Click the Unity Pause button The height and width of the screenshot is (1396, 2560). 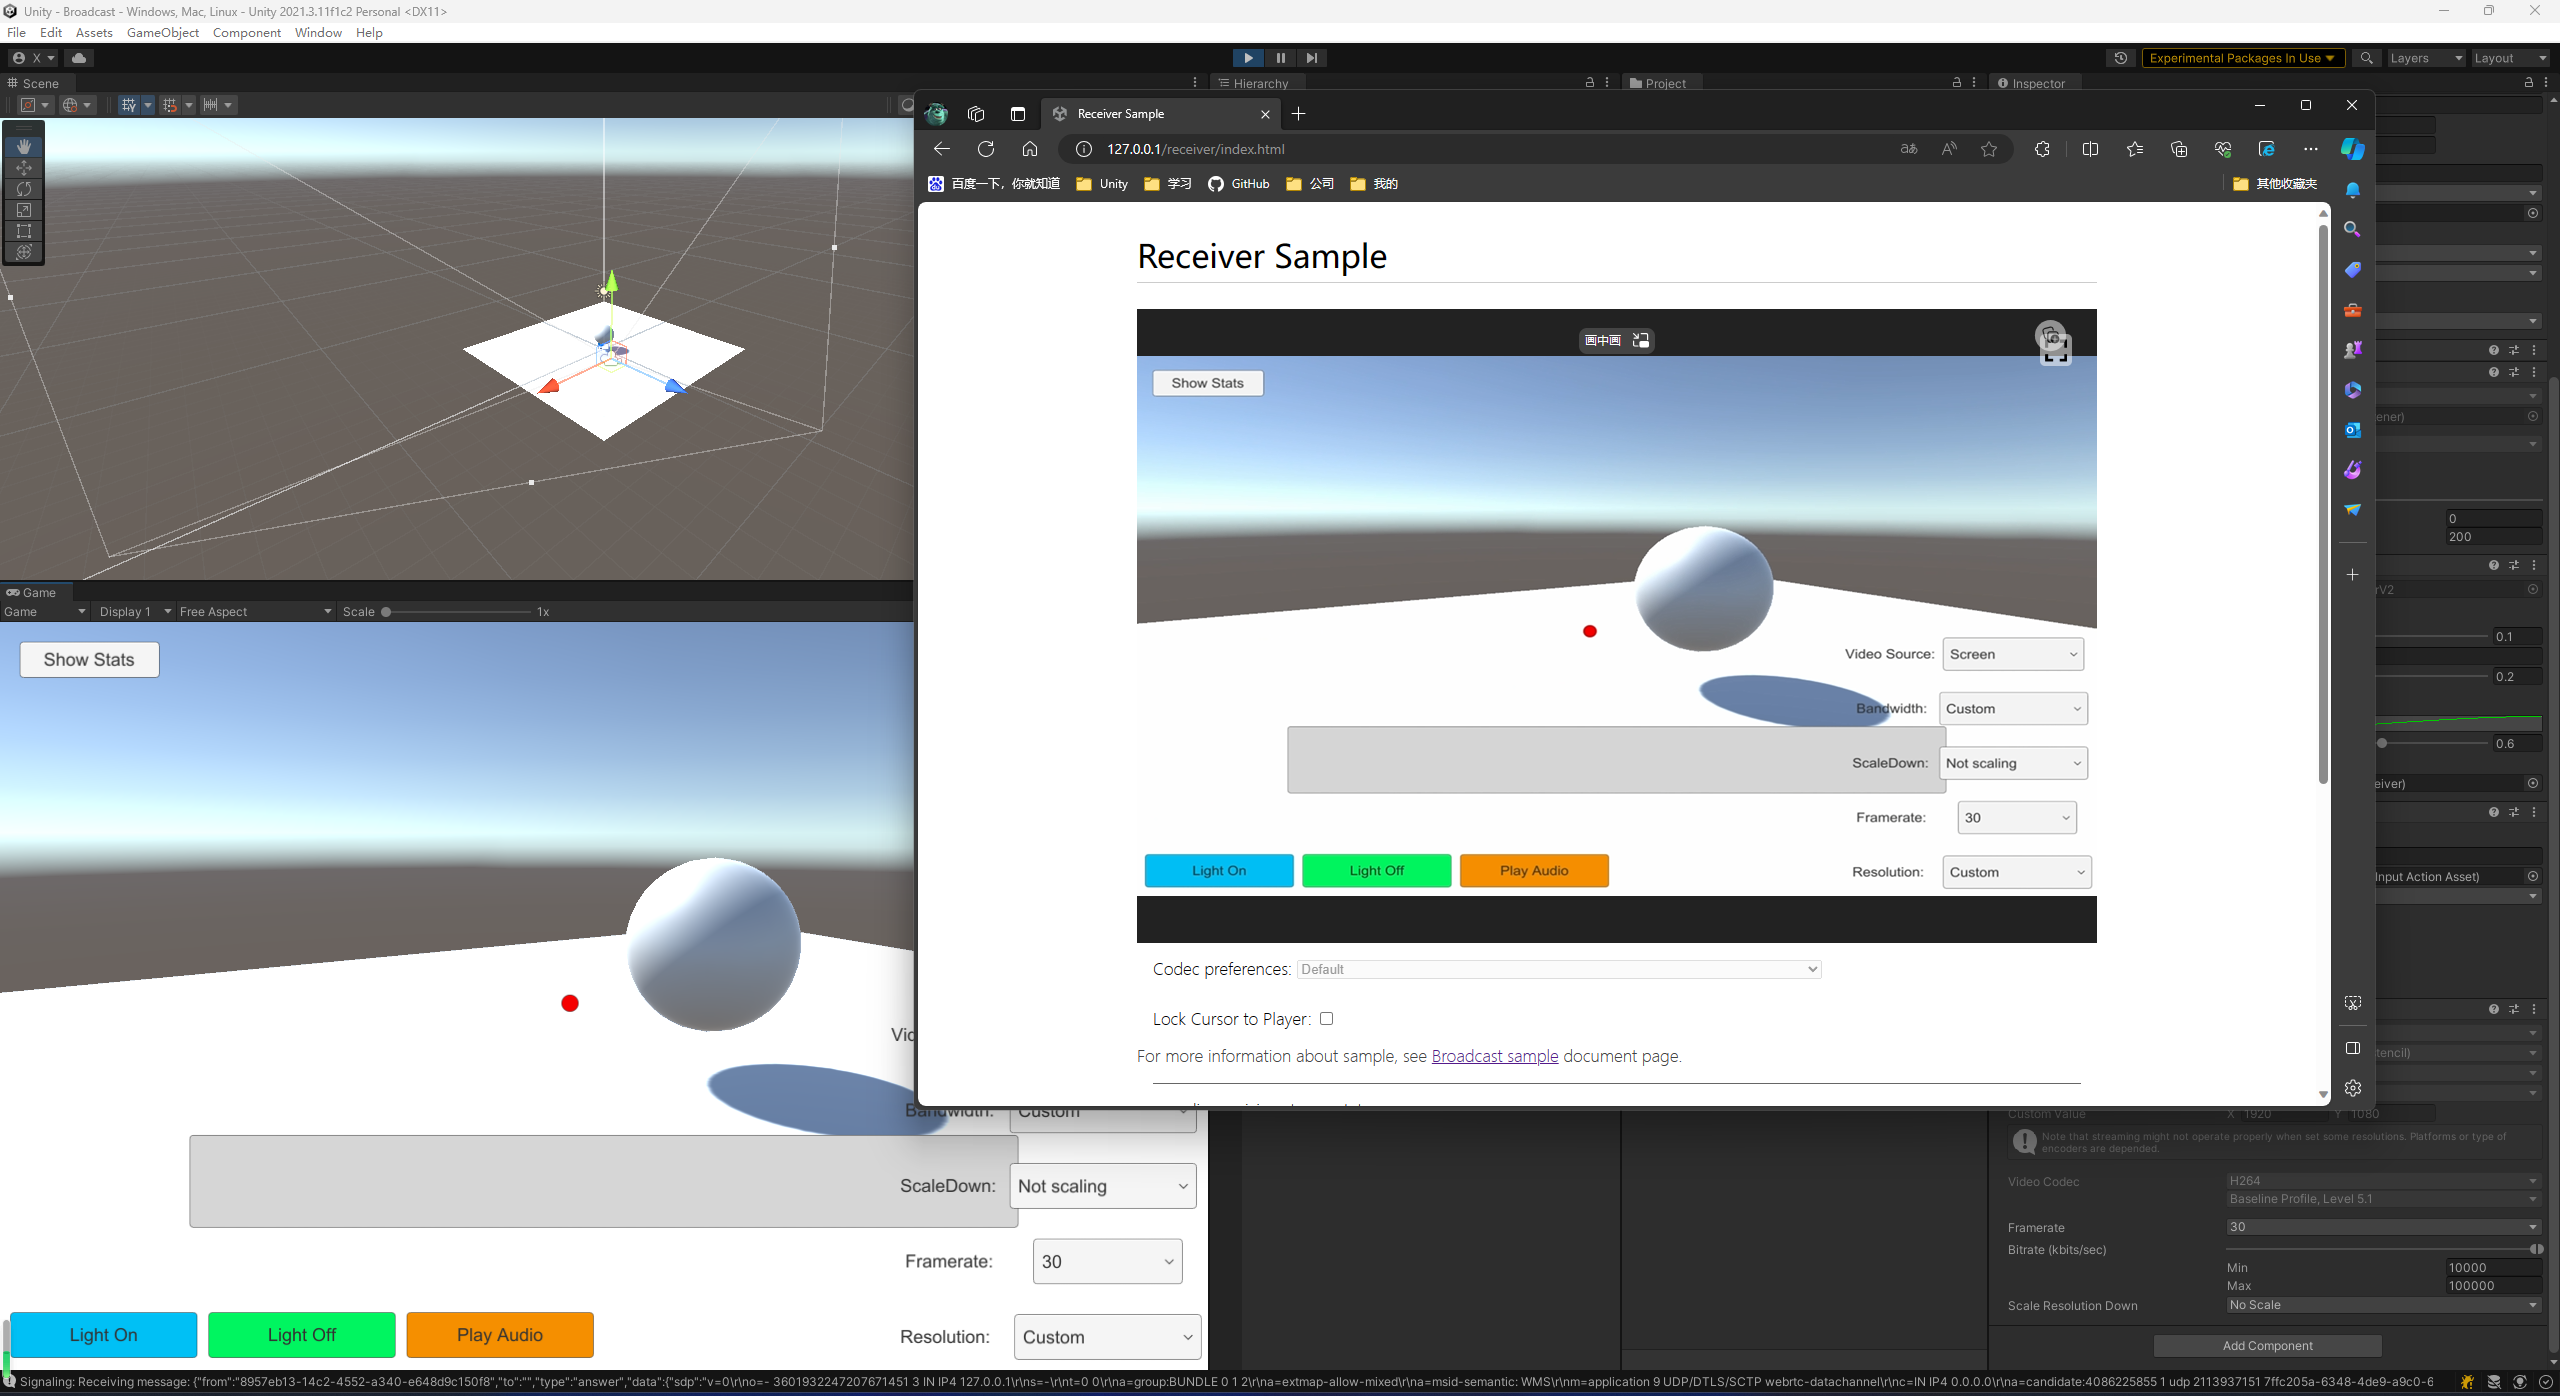[1280, 58]
